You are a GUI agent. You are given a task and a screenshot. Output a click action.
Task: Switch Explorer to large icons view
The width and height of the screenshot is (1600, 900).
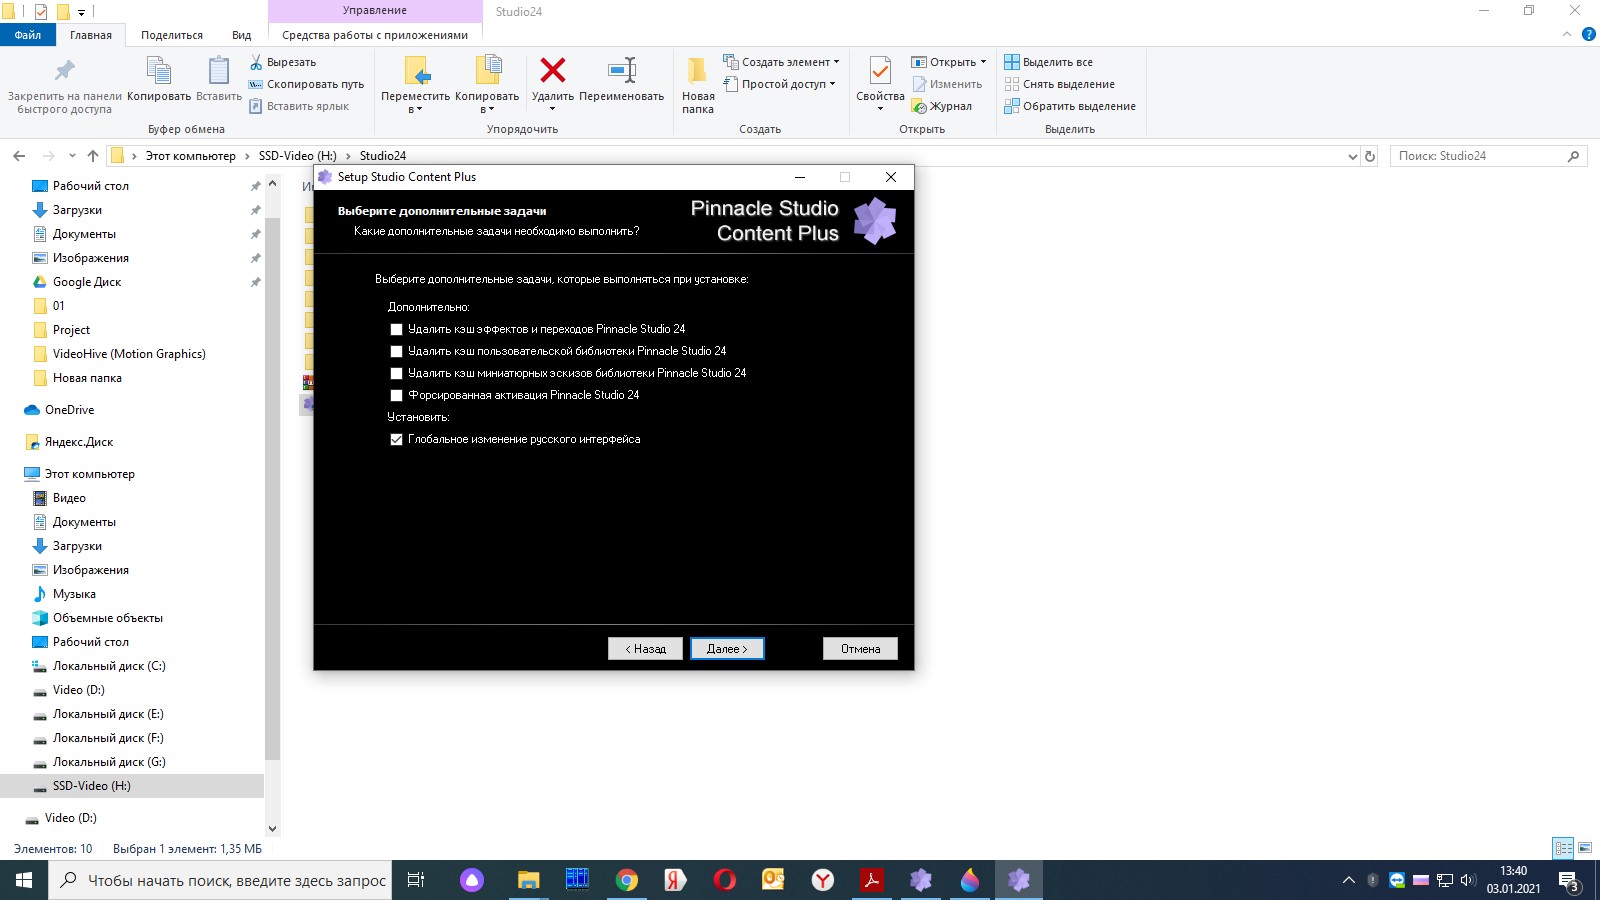[1585, 848]
